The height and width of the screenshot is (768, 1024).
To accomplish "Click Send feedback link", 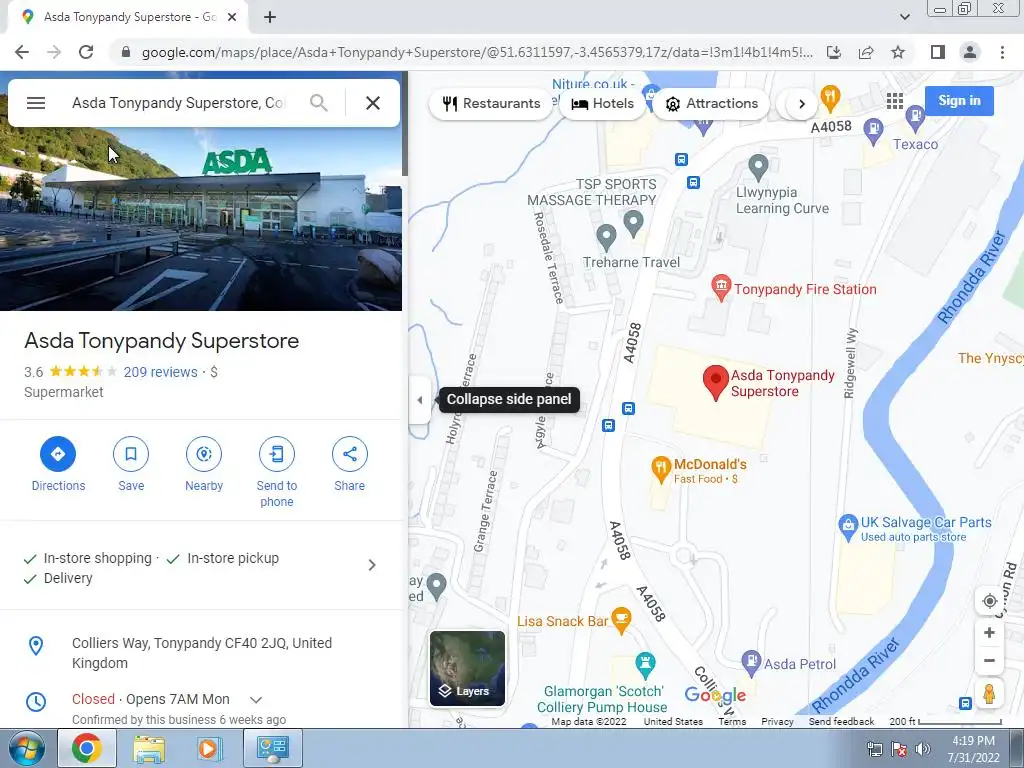I will 841,722.
